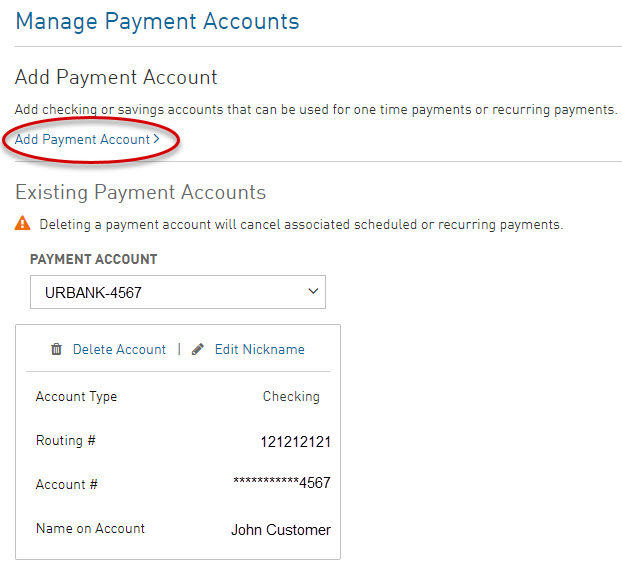The width and height of the screenshot is (622, 577).
Task: Click the chevron after Add Payment Account
Action: coord(157,140)
